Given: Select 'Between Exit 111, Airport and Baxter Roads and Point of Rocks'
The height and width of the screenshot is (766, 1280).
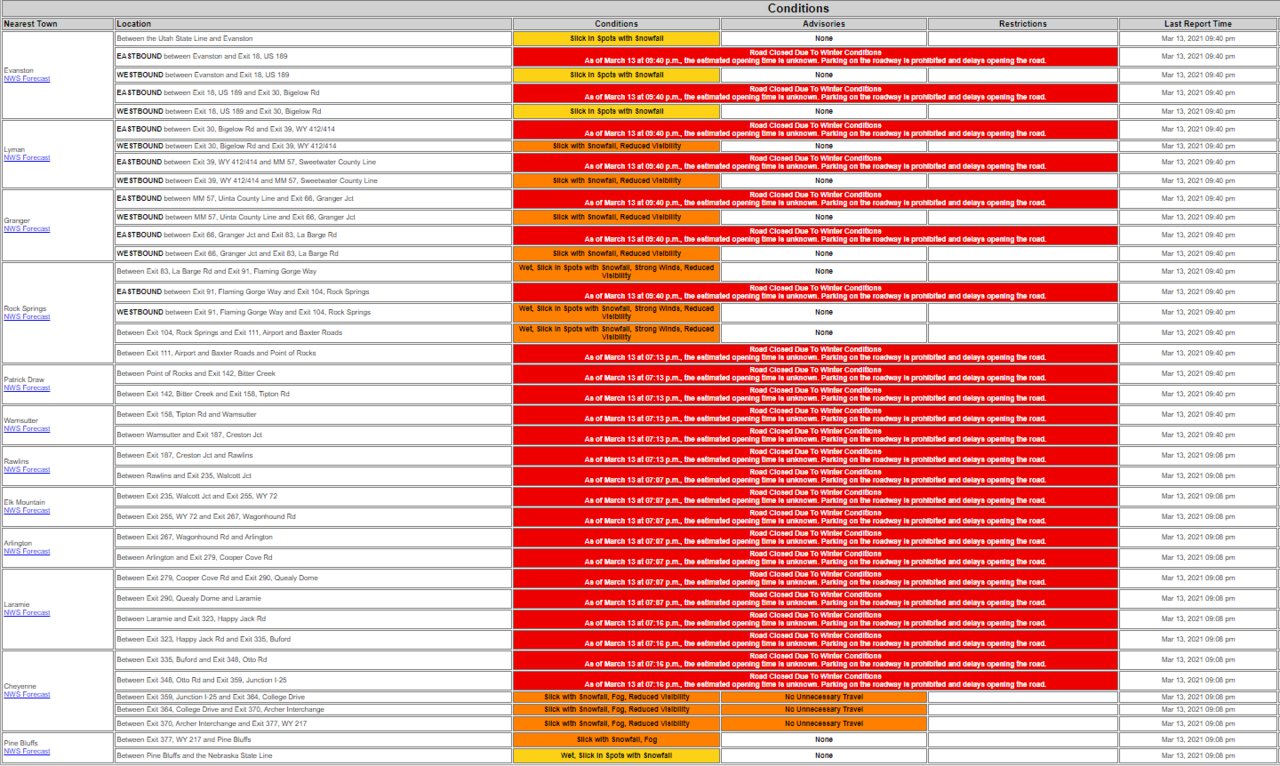Looking at the screenshot, I should pos(314,353).
